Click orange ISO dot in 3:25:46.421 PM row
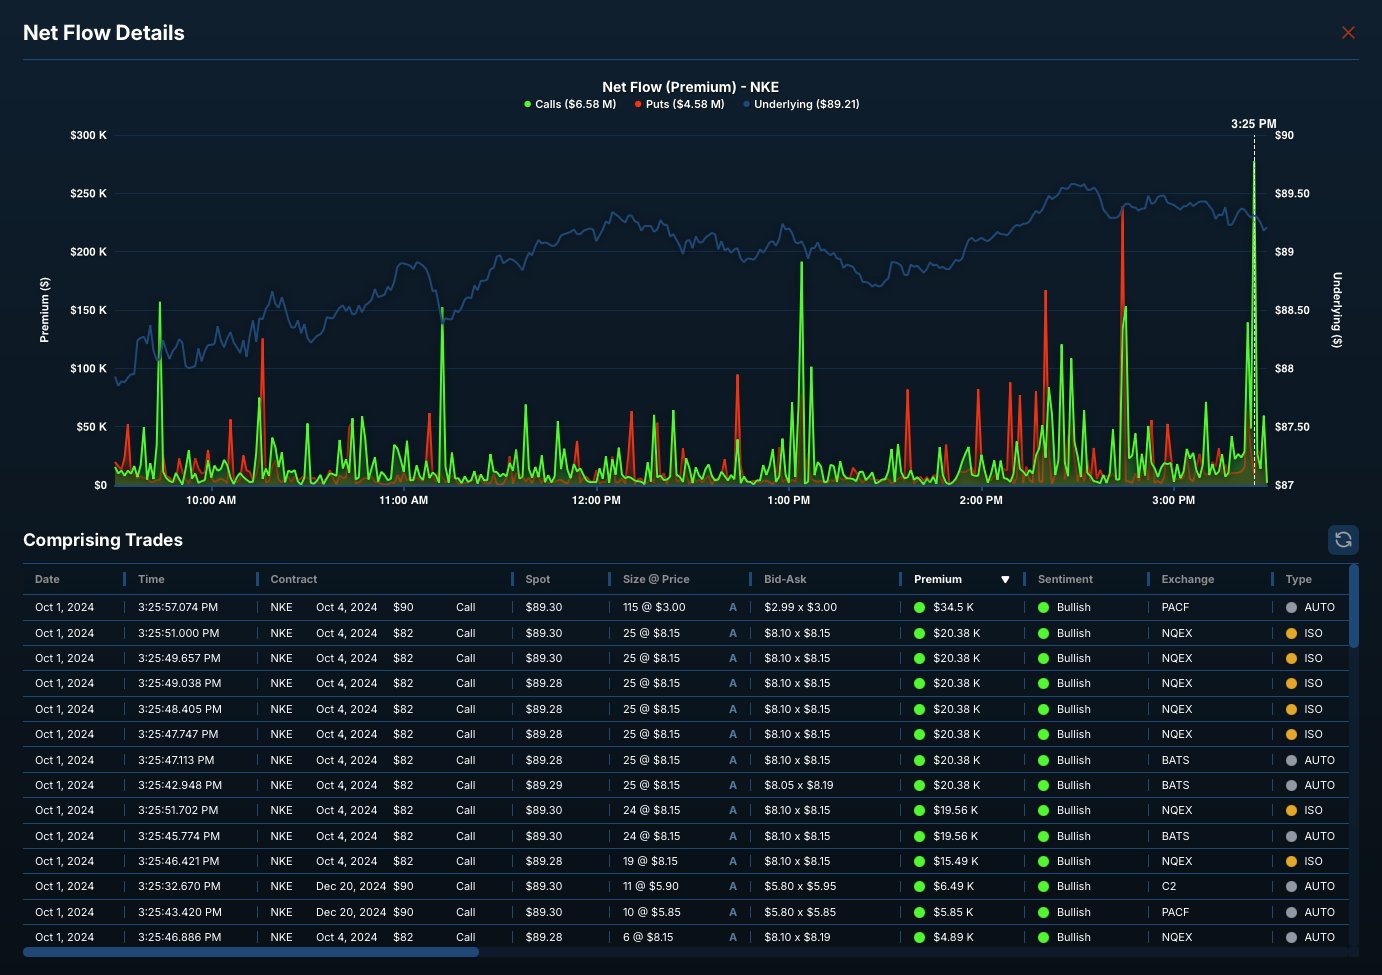This screenshot has height=975, width=1382. [1291, 861]
